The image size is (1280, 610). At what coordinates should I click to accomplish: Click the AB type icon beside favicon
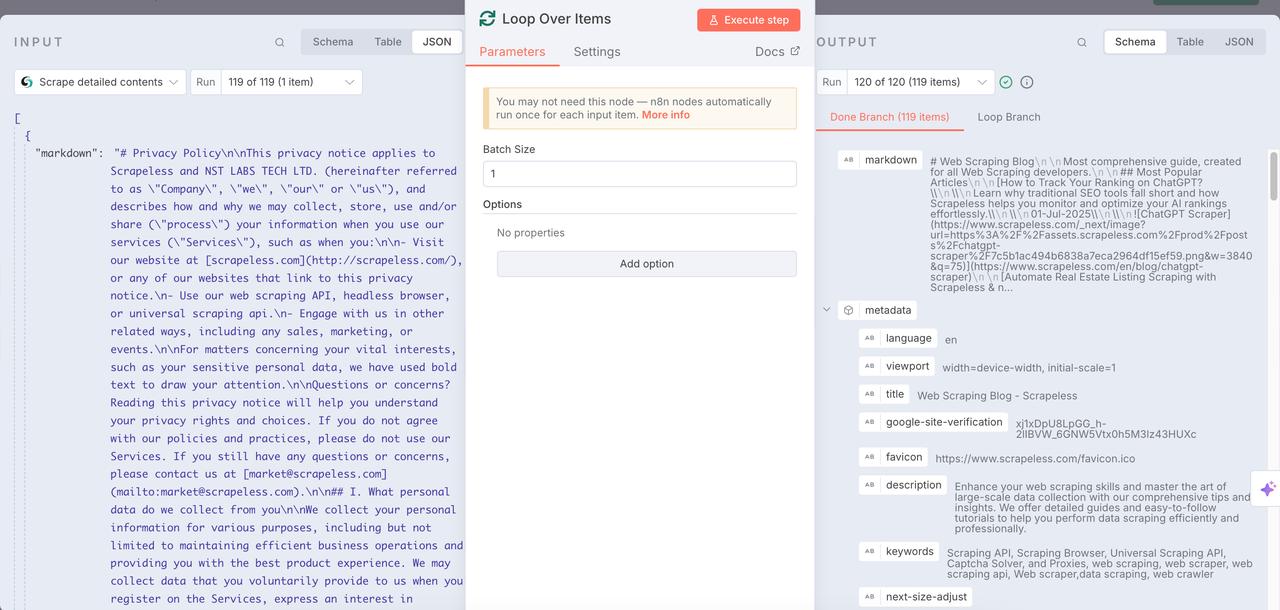[x=870, y=457]
